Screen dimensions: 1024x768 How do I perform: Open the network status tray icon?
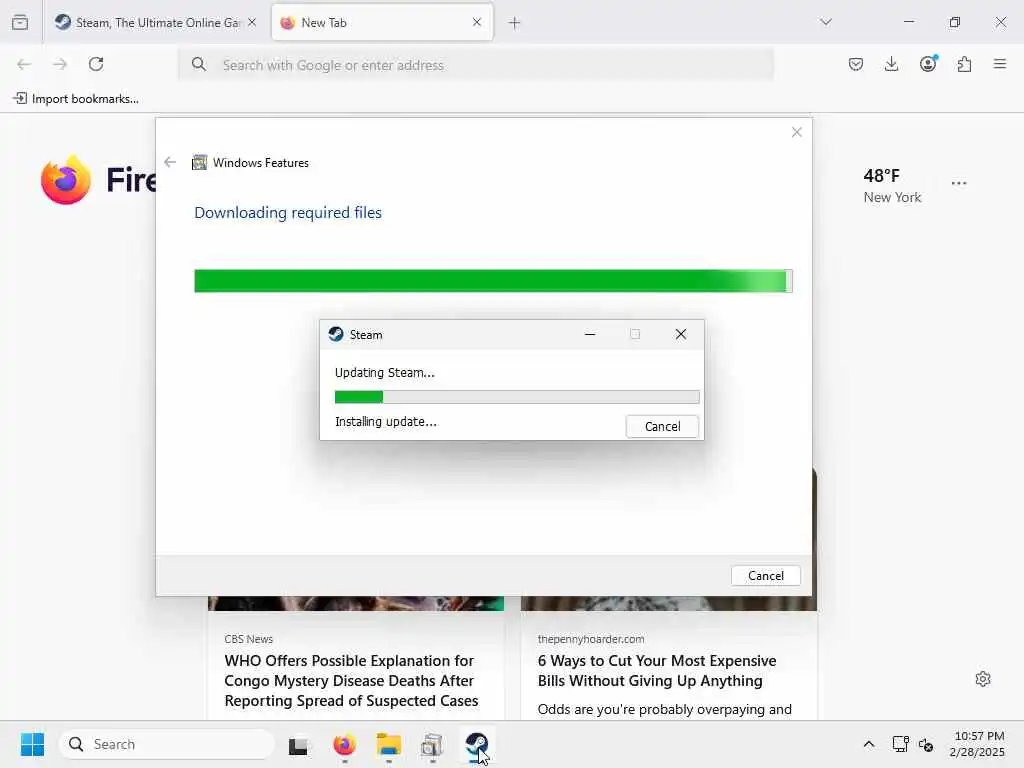(x=901, y=744)
